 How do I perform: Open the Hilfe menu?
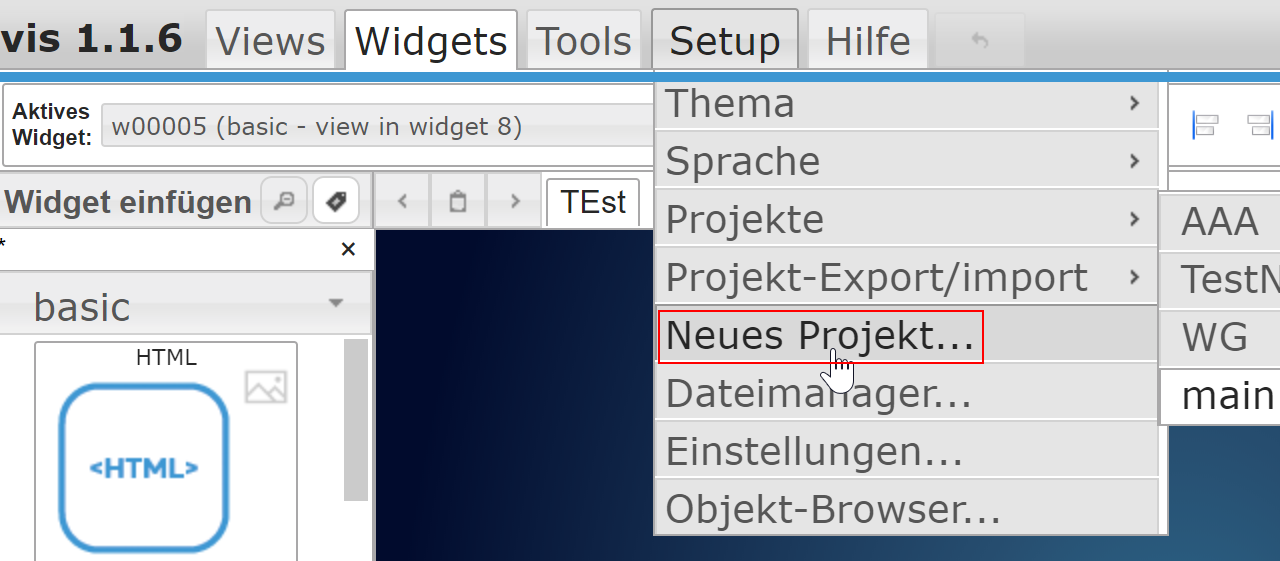click(x=868, y=41)
